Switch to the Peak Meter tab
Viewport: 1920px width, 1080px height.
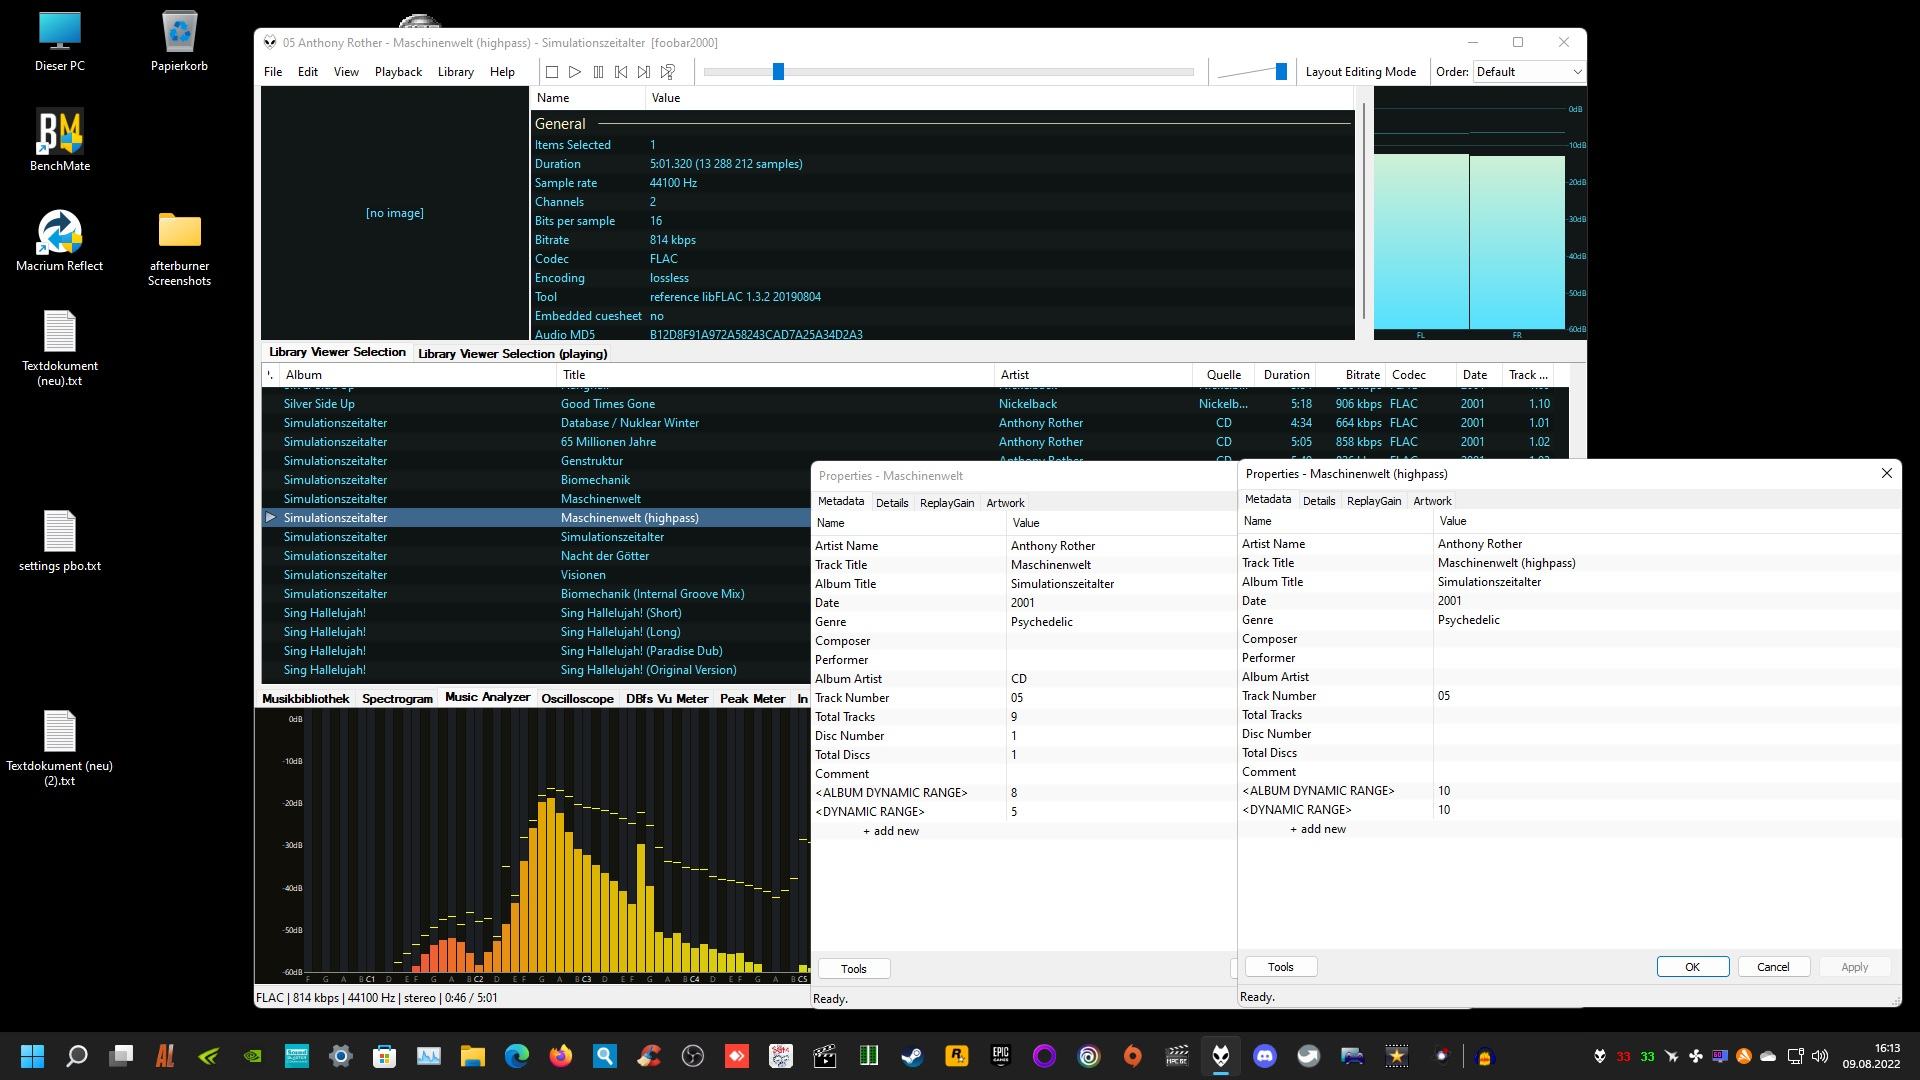pyautogui.click(x=752, y=698)
